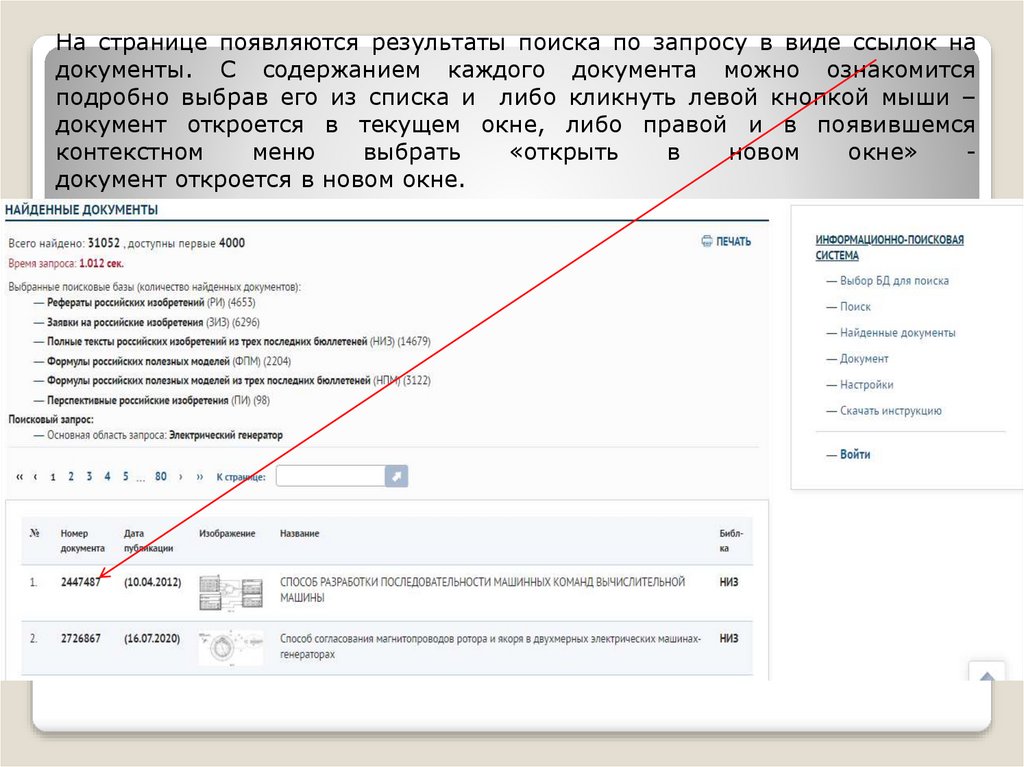The image size is (1024, 767).
Task: Click Заявки на российские изобретения entry
Action: pos(153,322)
